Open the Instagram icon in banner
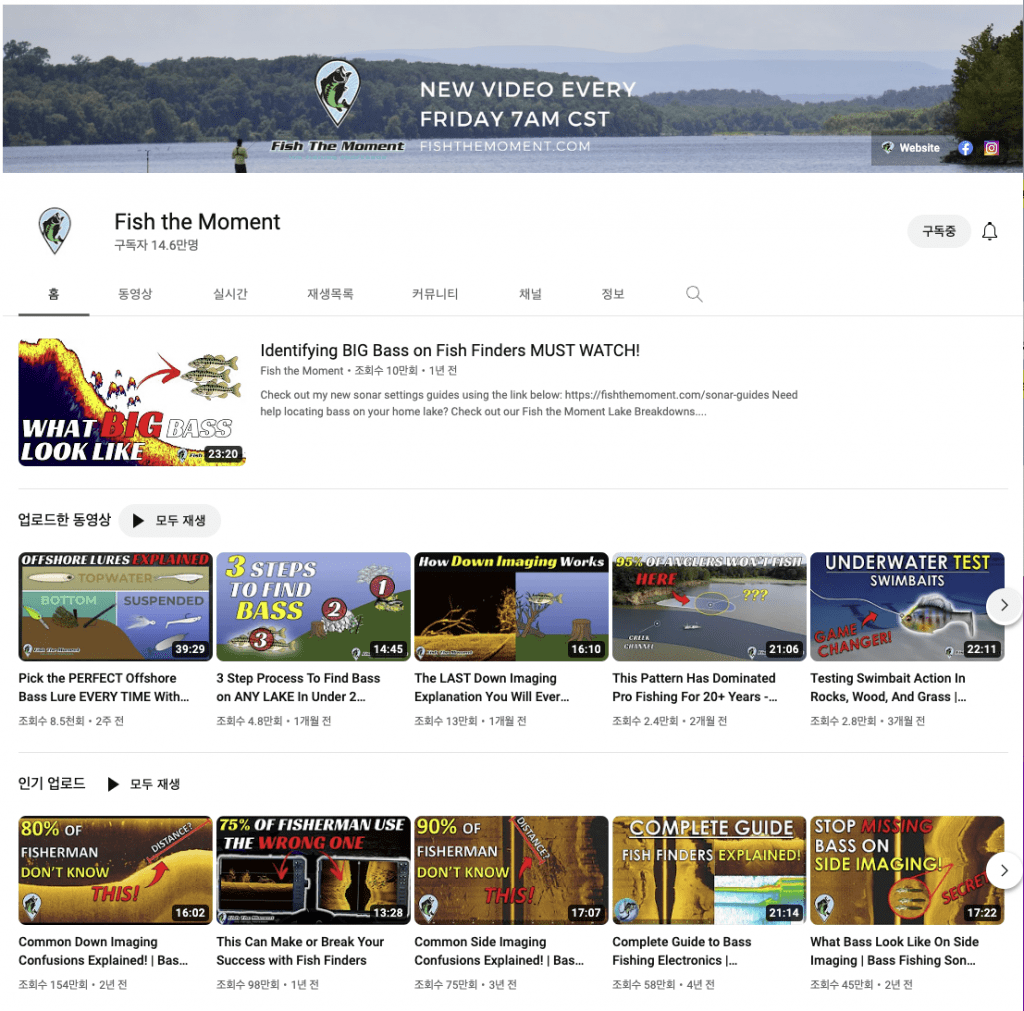The height and width of the screenshot is (1011, 1024). [x=991, y=148]
